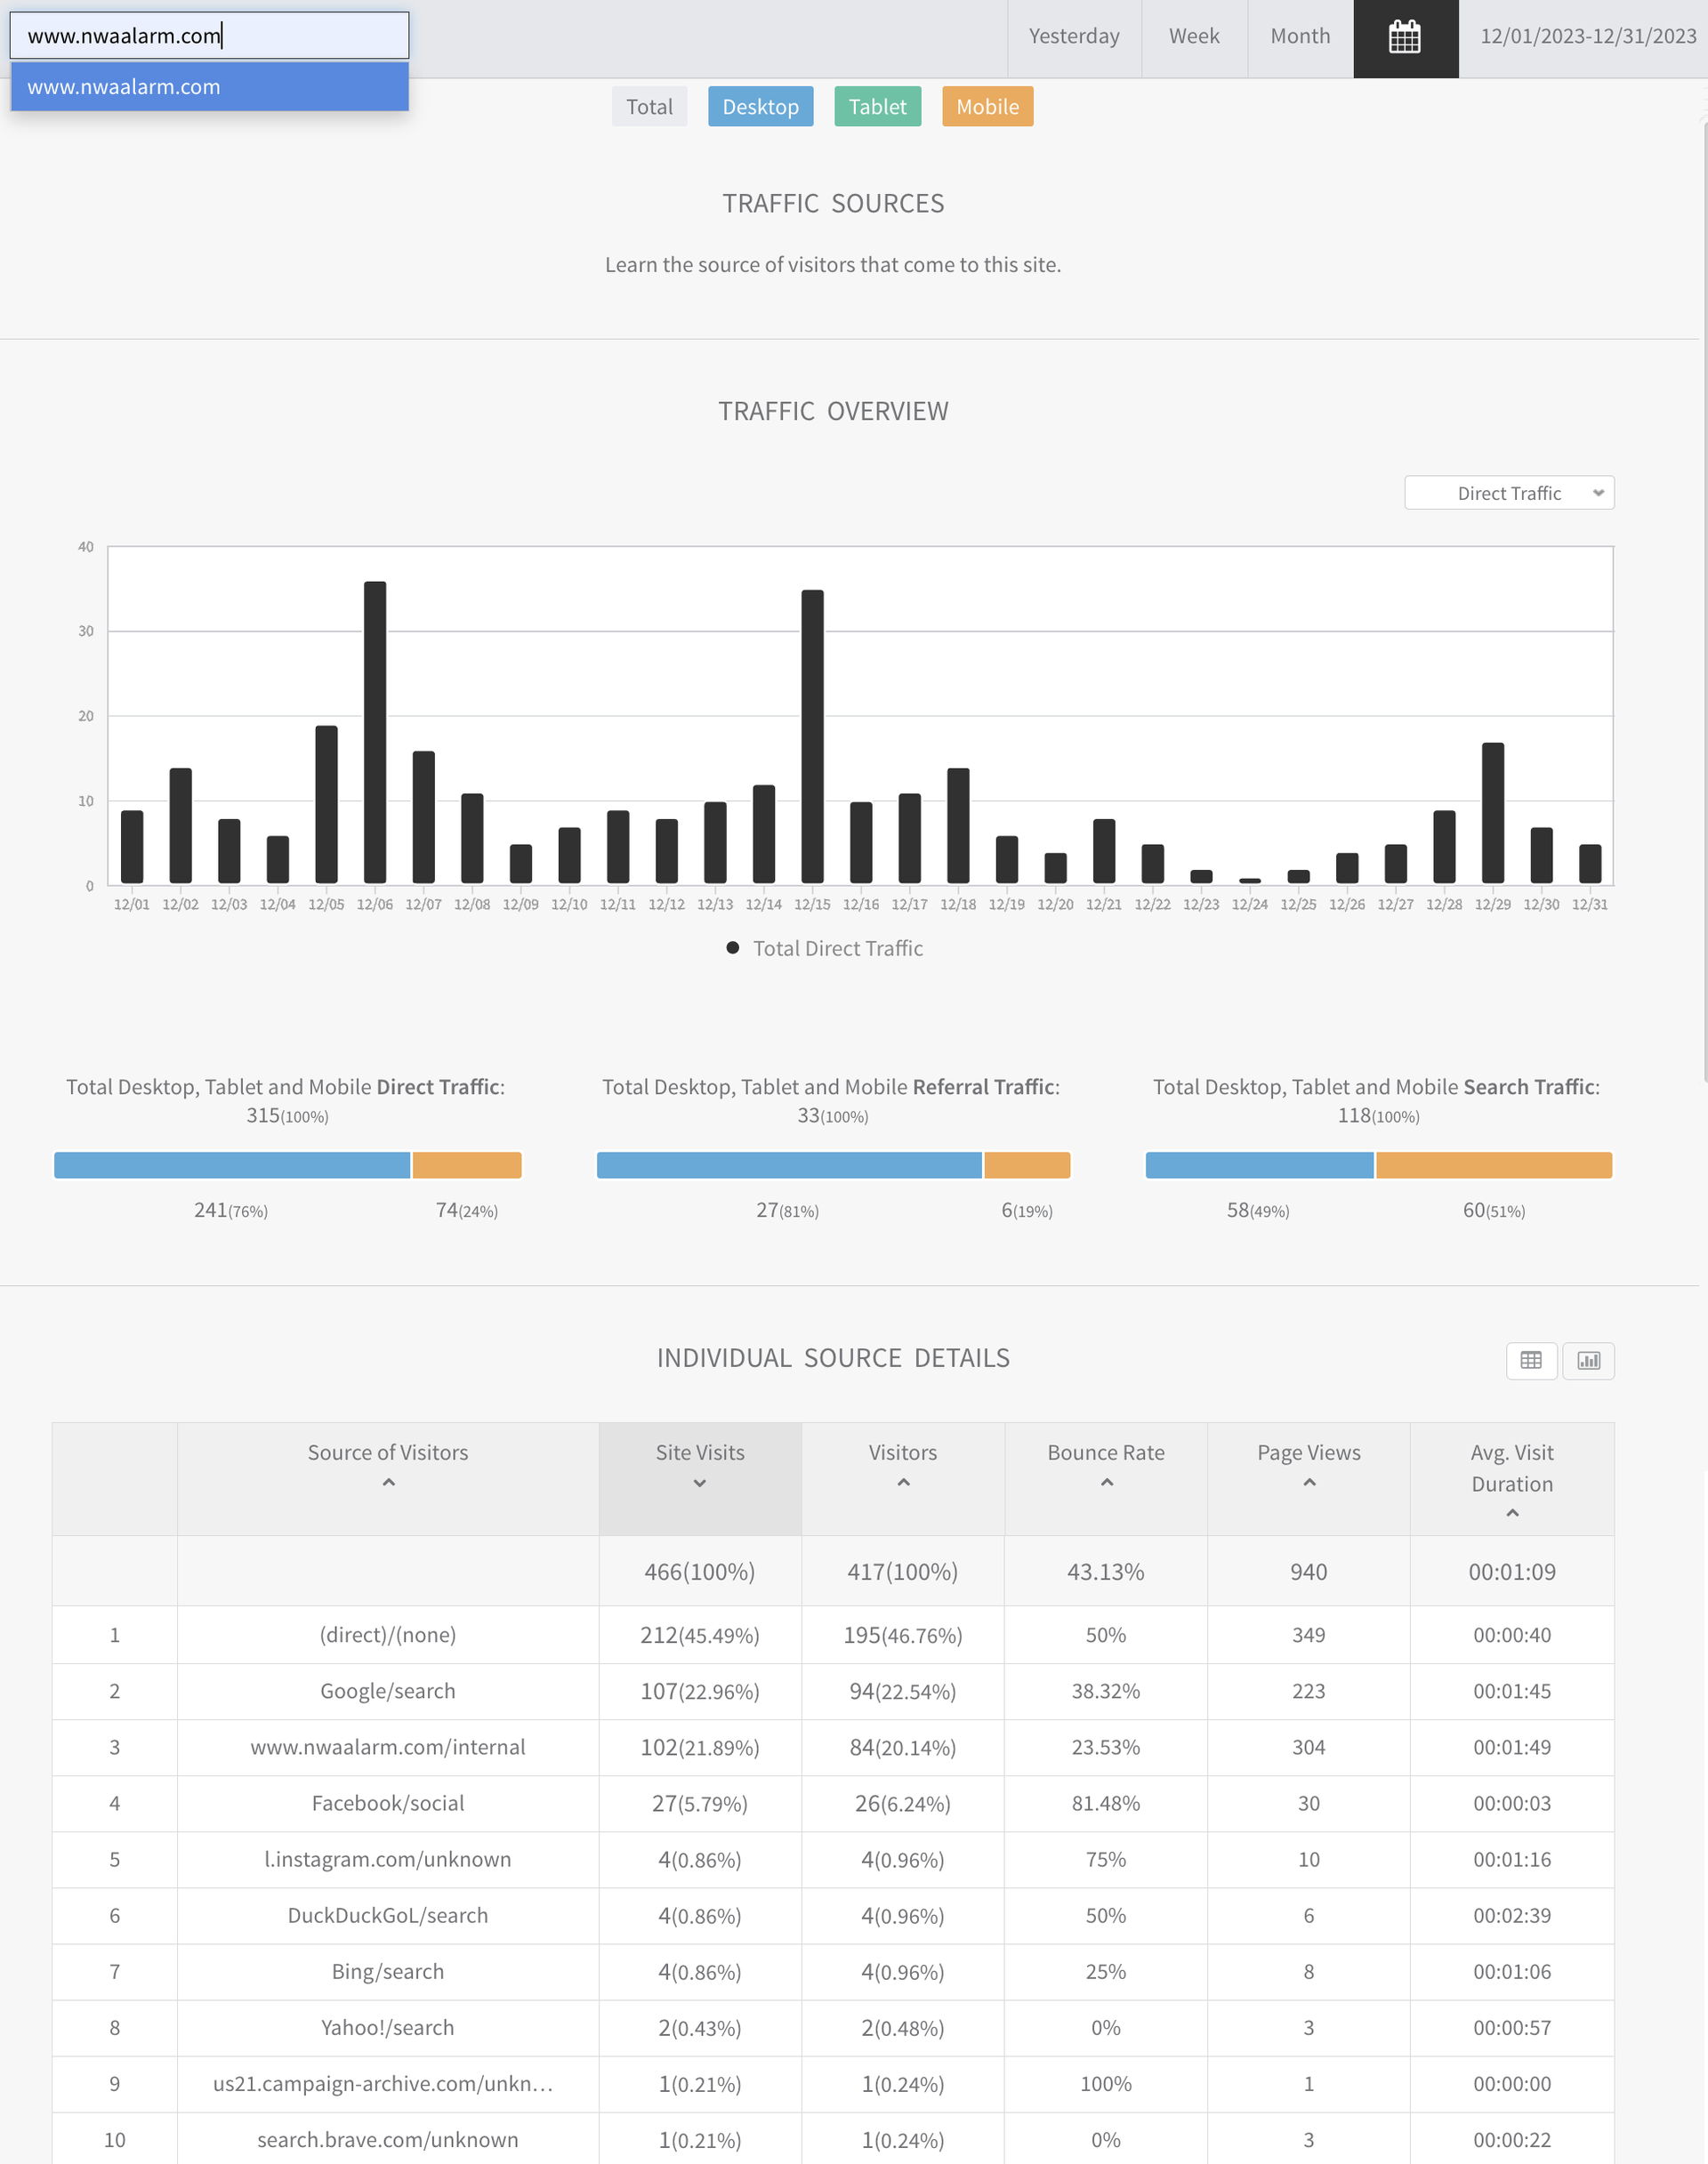Open the Direct Traffic dropdown
This screenshot has width=1708, height=2164.
point(1508,493)
